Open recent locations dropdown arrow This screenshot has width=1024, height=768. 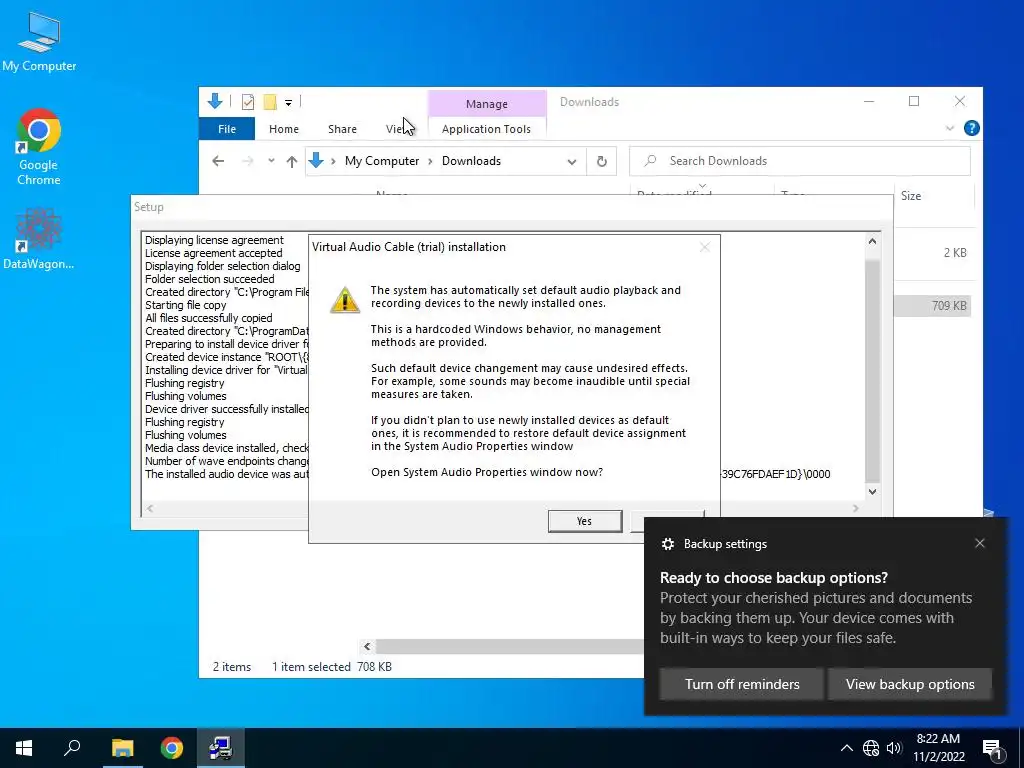pyautogui.click(x=271, y=161)
